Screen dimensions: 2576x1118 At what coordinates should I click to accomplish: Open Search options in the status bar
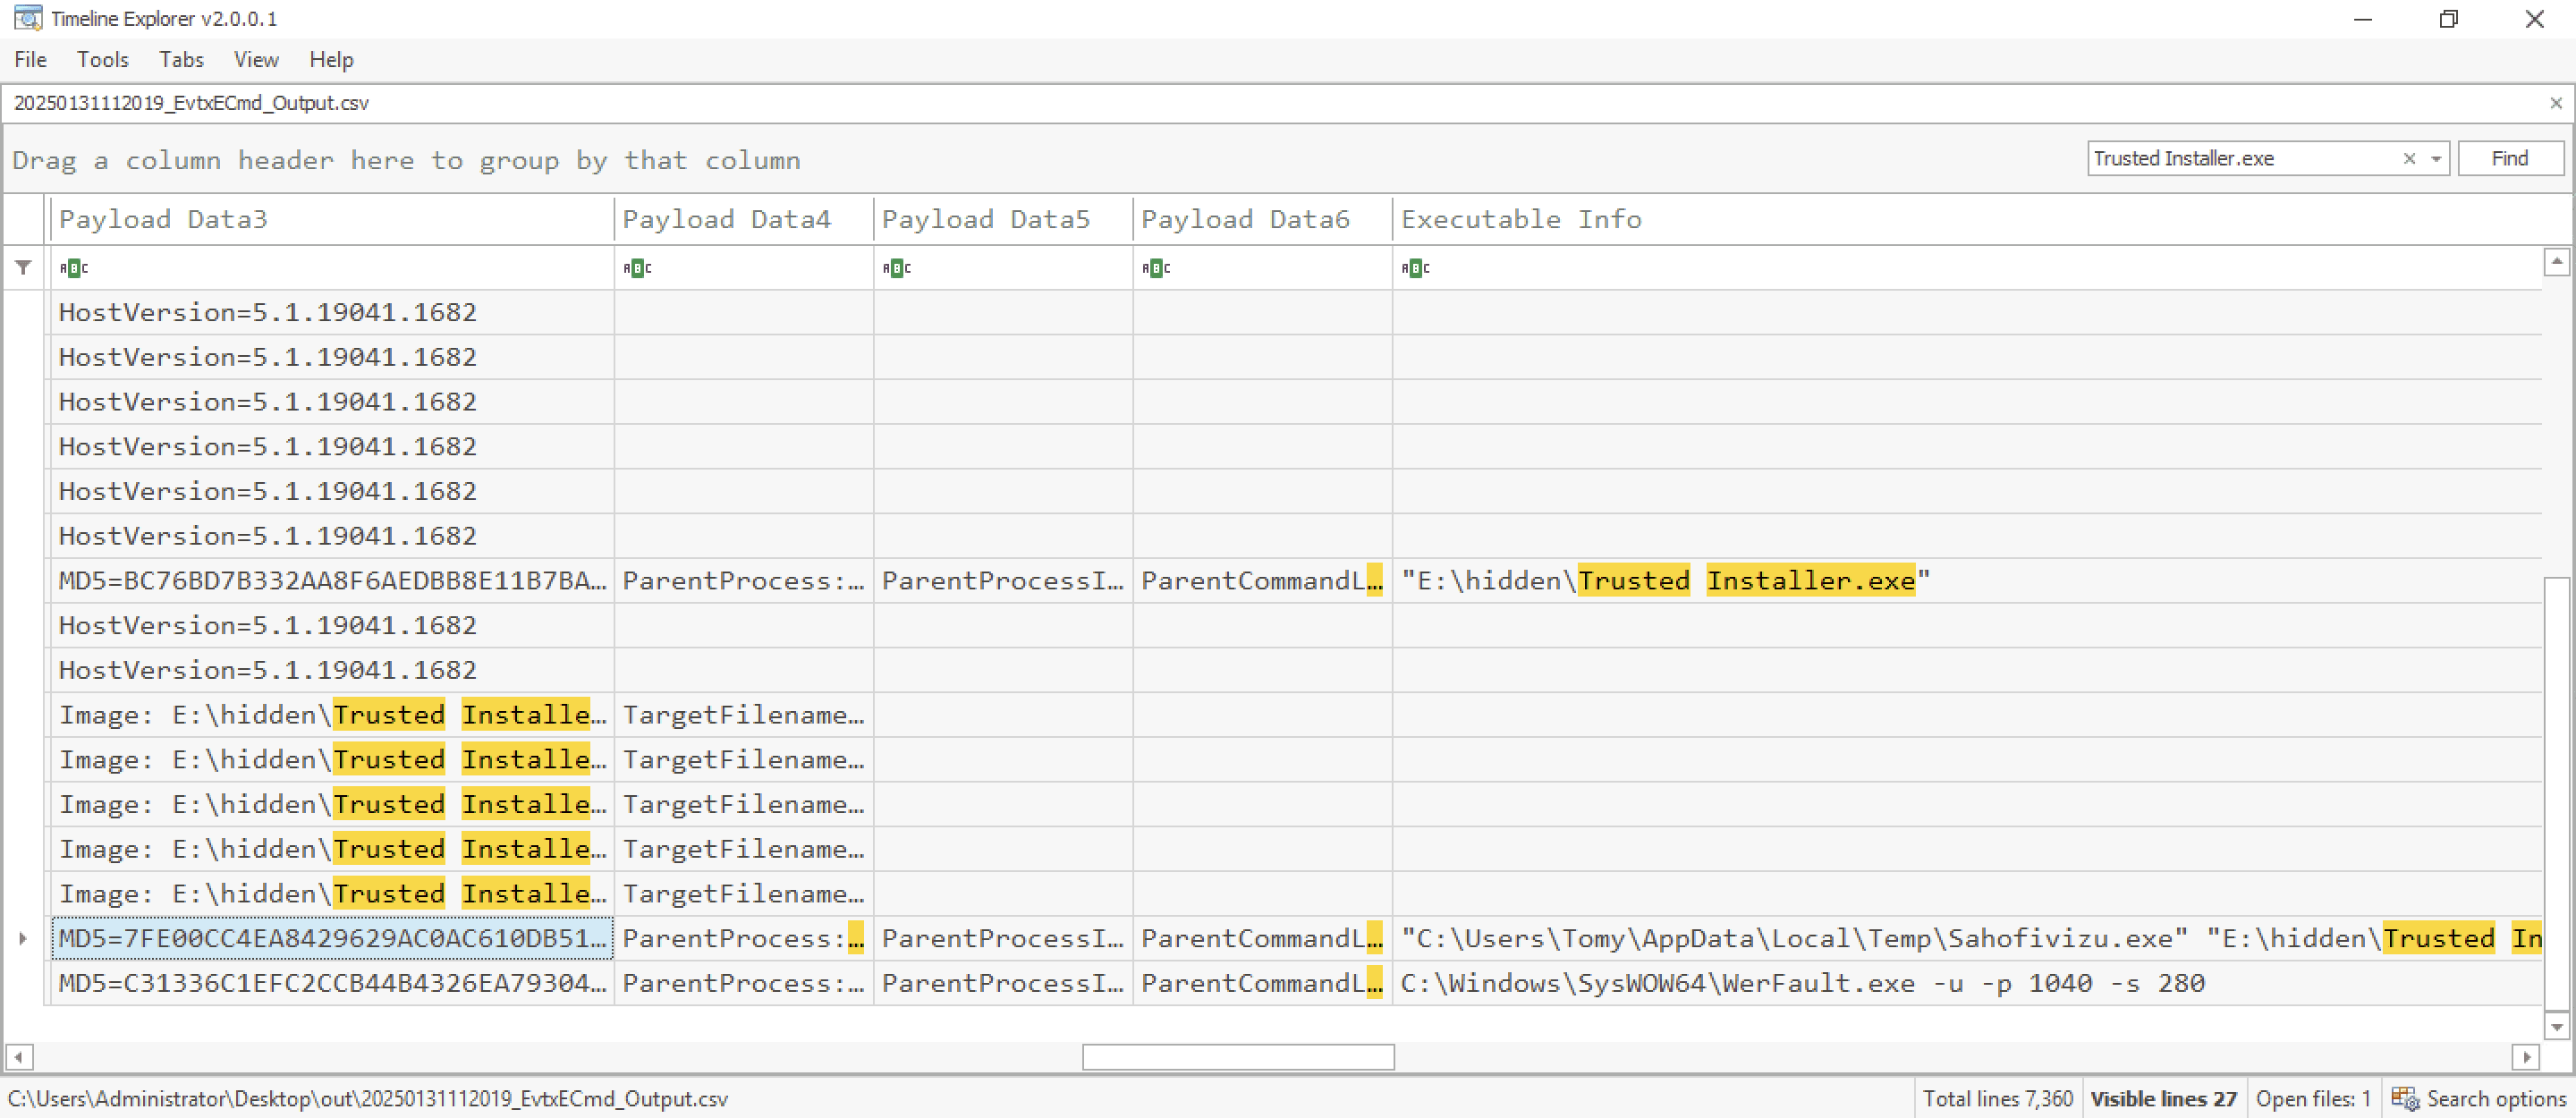[x=2479, y=1098]
